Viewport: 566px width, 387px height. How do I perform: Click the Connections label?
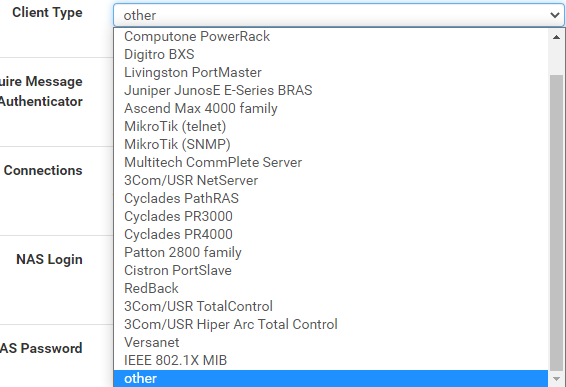tap(43, 170)
